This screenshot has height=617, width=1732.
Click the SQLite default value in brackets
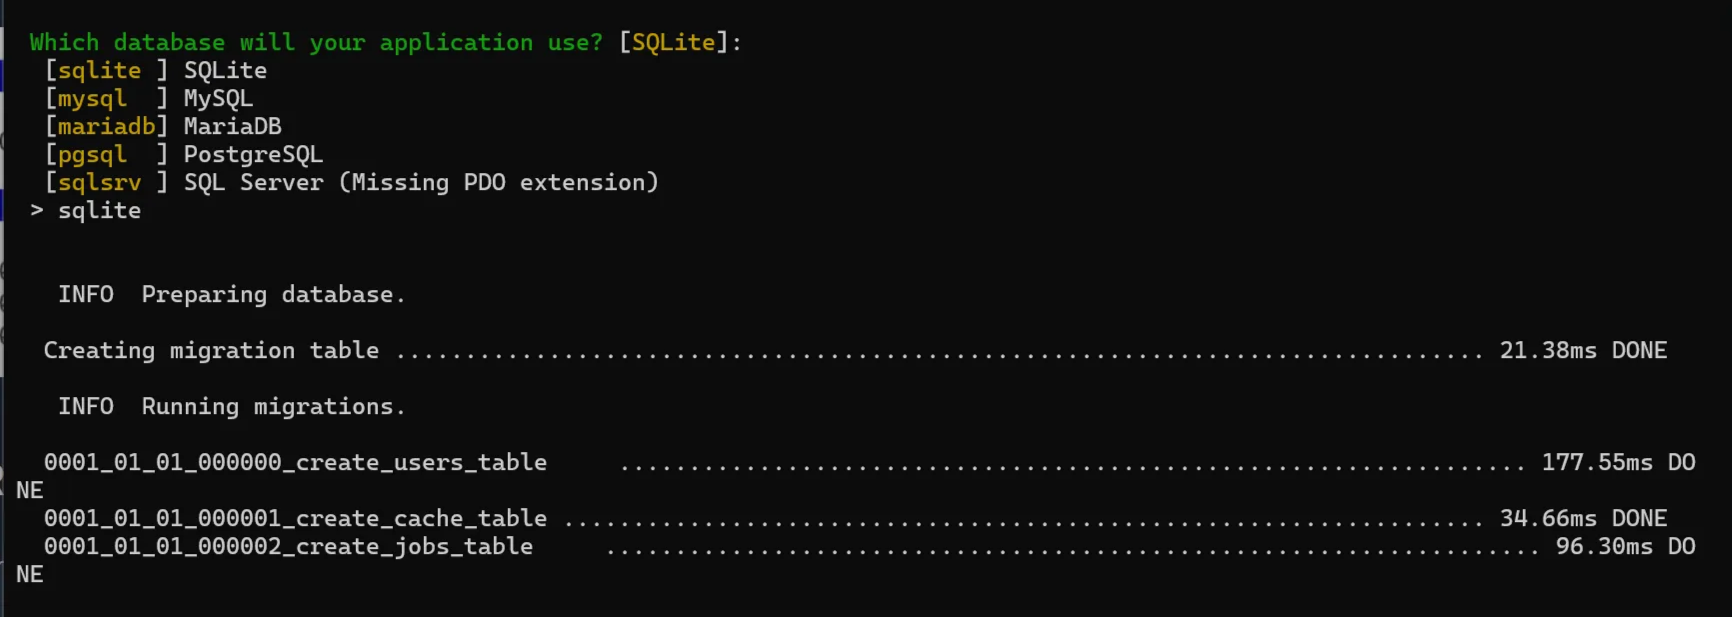[673, 43]
